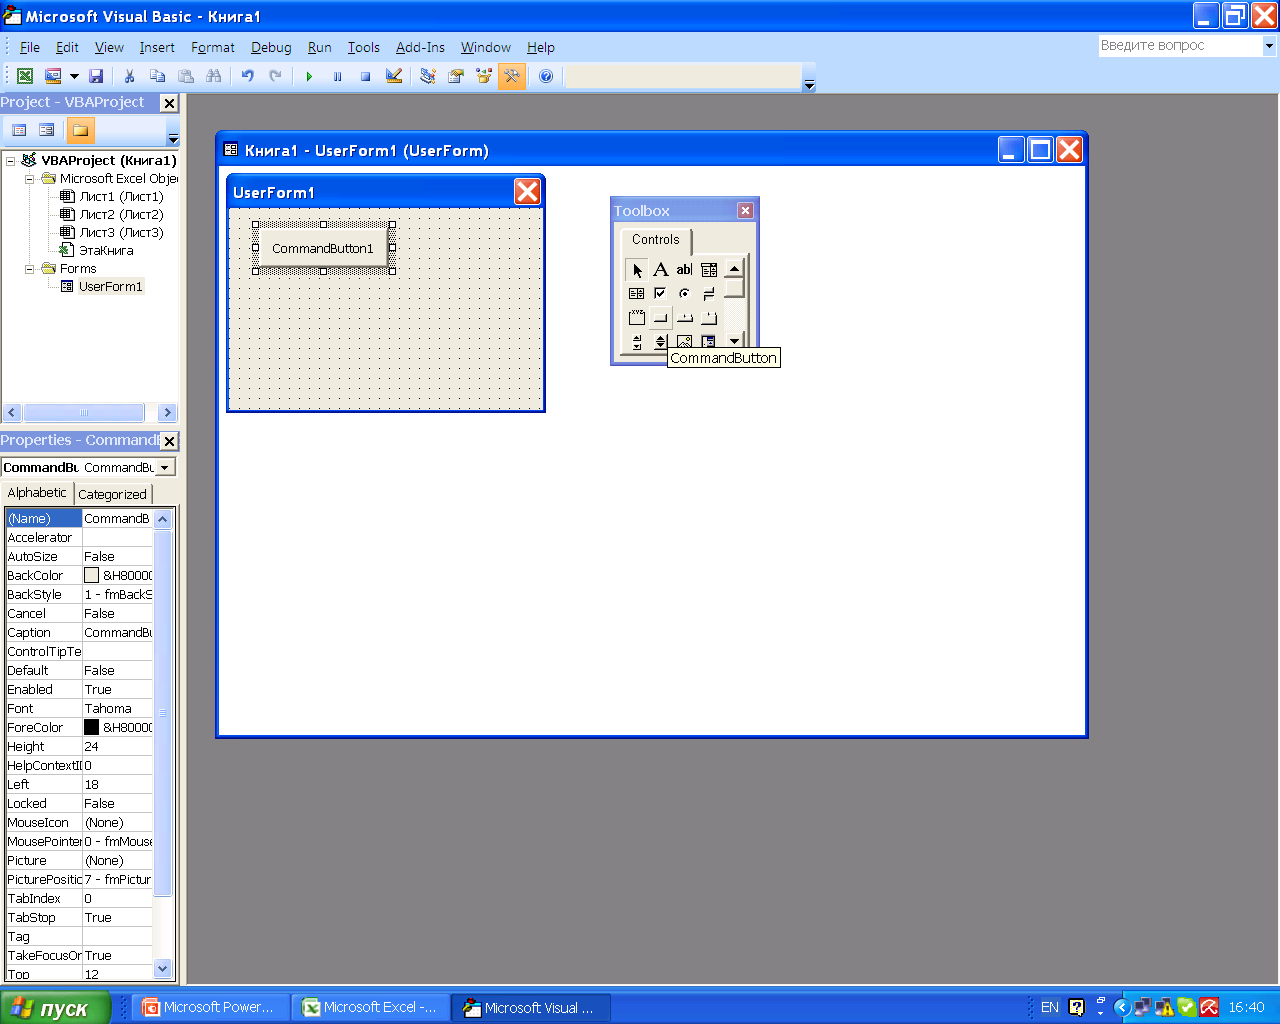This screenshot has width=1280, height=1024.
Task: Open Find with the binoculars icon
Action: [x=213, y=76]
